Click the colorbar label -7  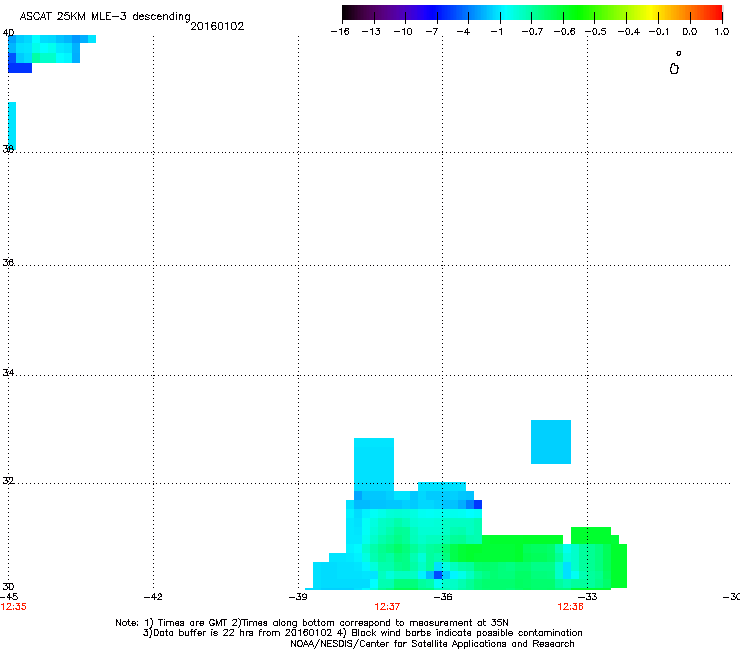click(432, 32)
